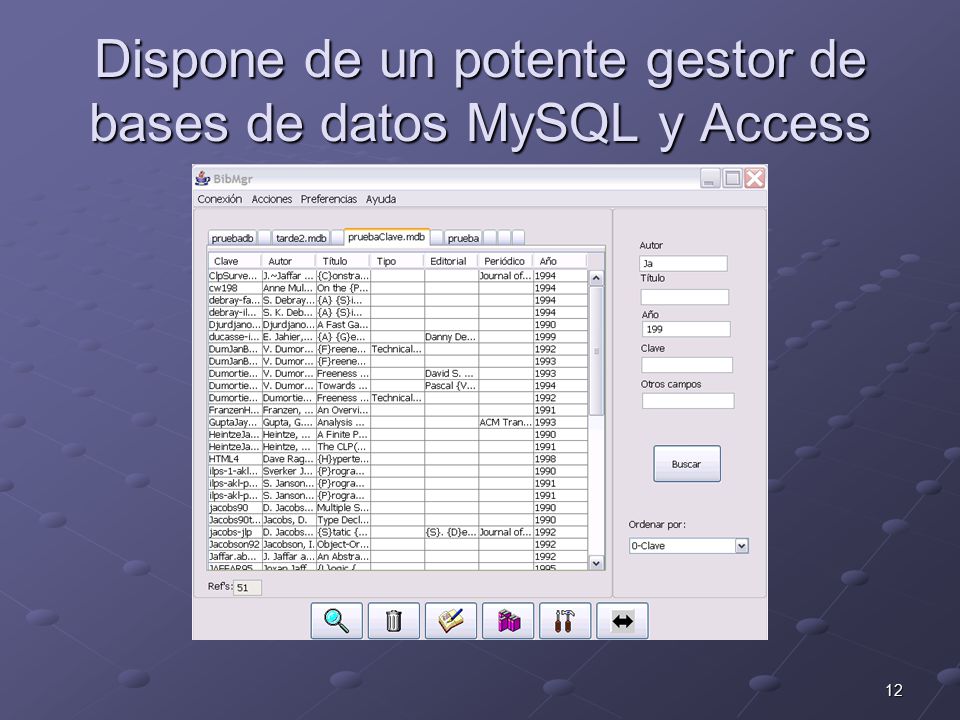The height and width of the screenshot is (720, 960).
Task: Click the empty Título search field
Action: [x=684, y=297]
